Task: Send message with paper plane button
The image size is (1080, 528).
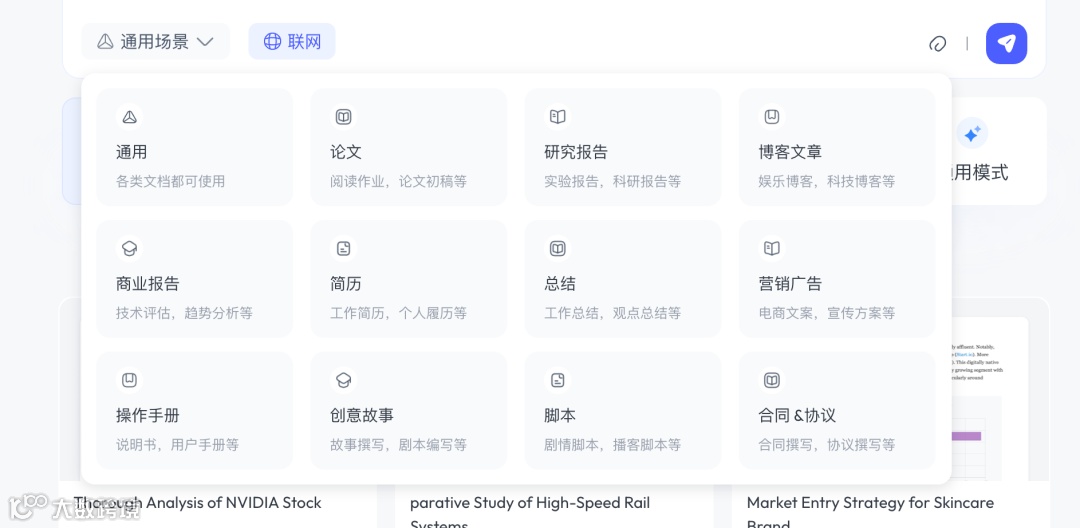Action: pyautogui.click(x=1006, y=43)
